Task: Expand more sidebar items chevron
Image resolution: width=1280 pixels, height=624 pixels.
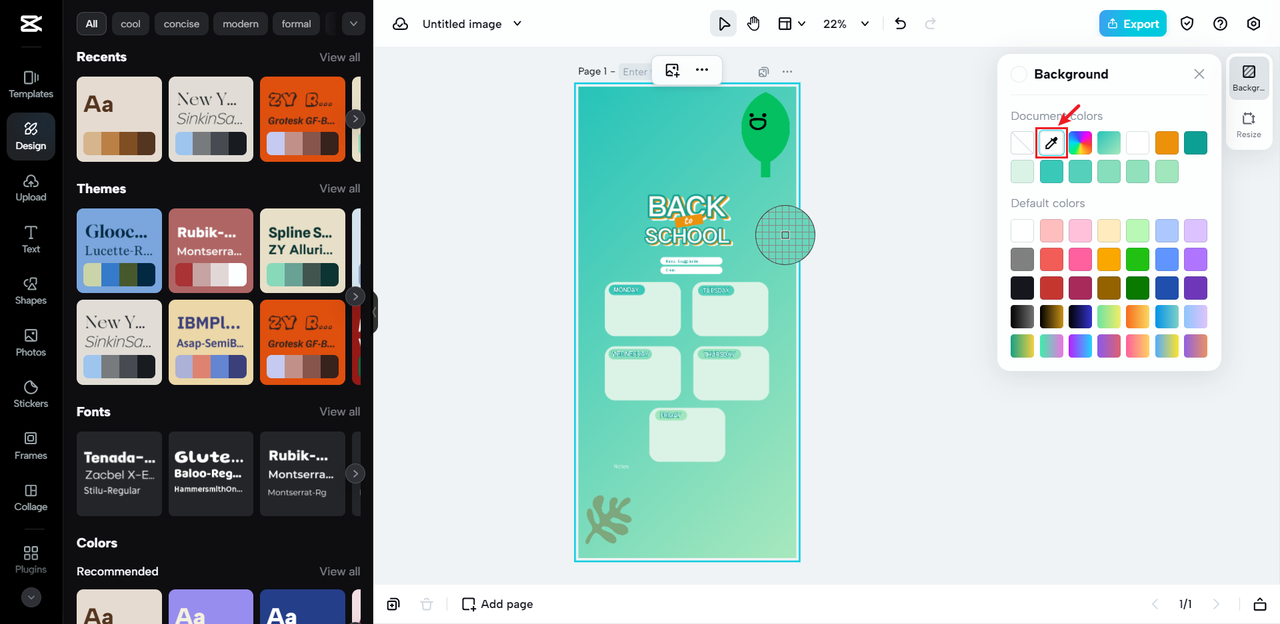Action: 31,597
